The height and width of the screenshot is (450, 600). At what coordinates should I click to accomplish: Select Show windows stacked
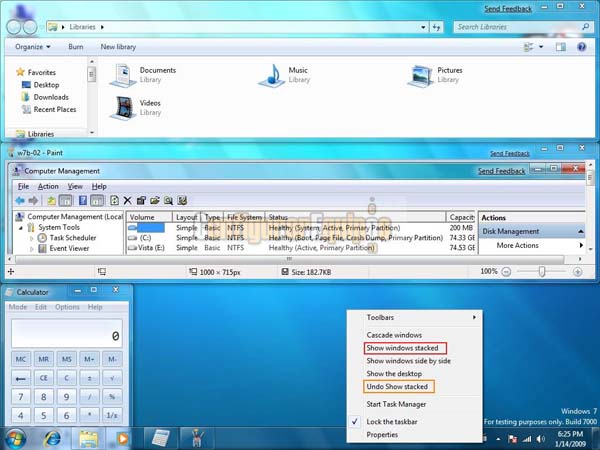click(403, 348)
